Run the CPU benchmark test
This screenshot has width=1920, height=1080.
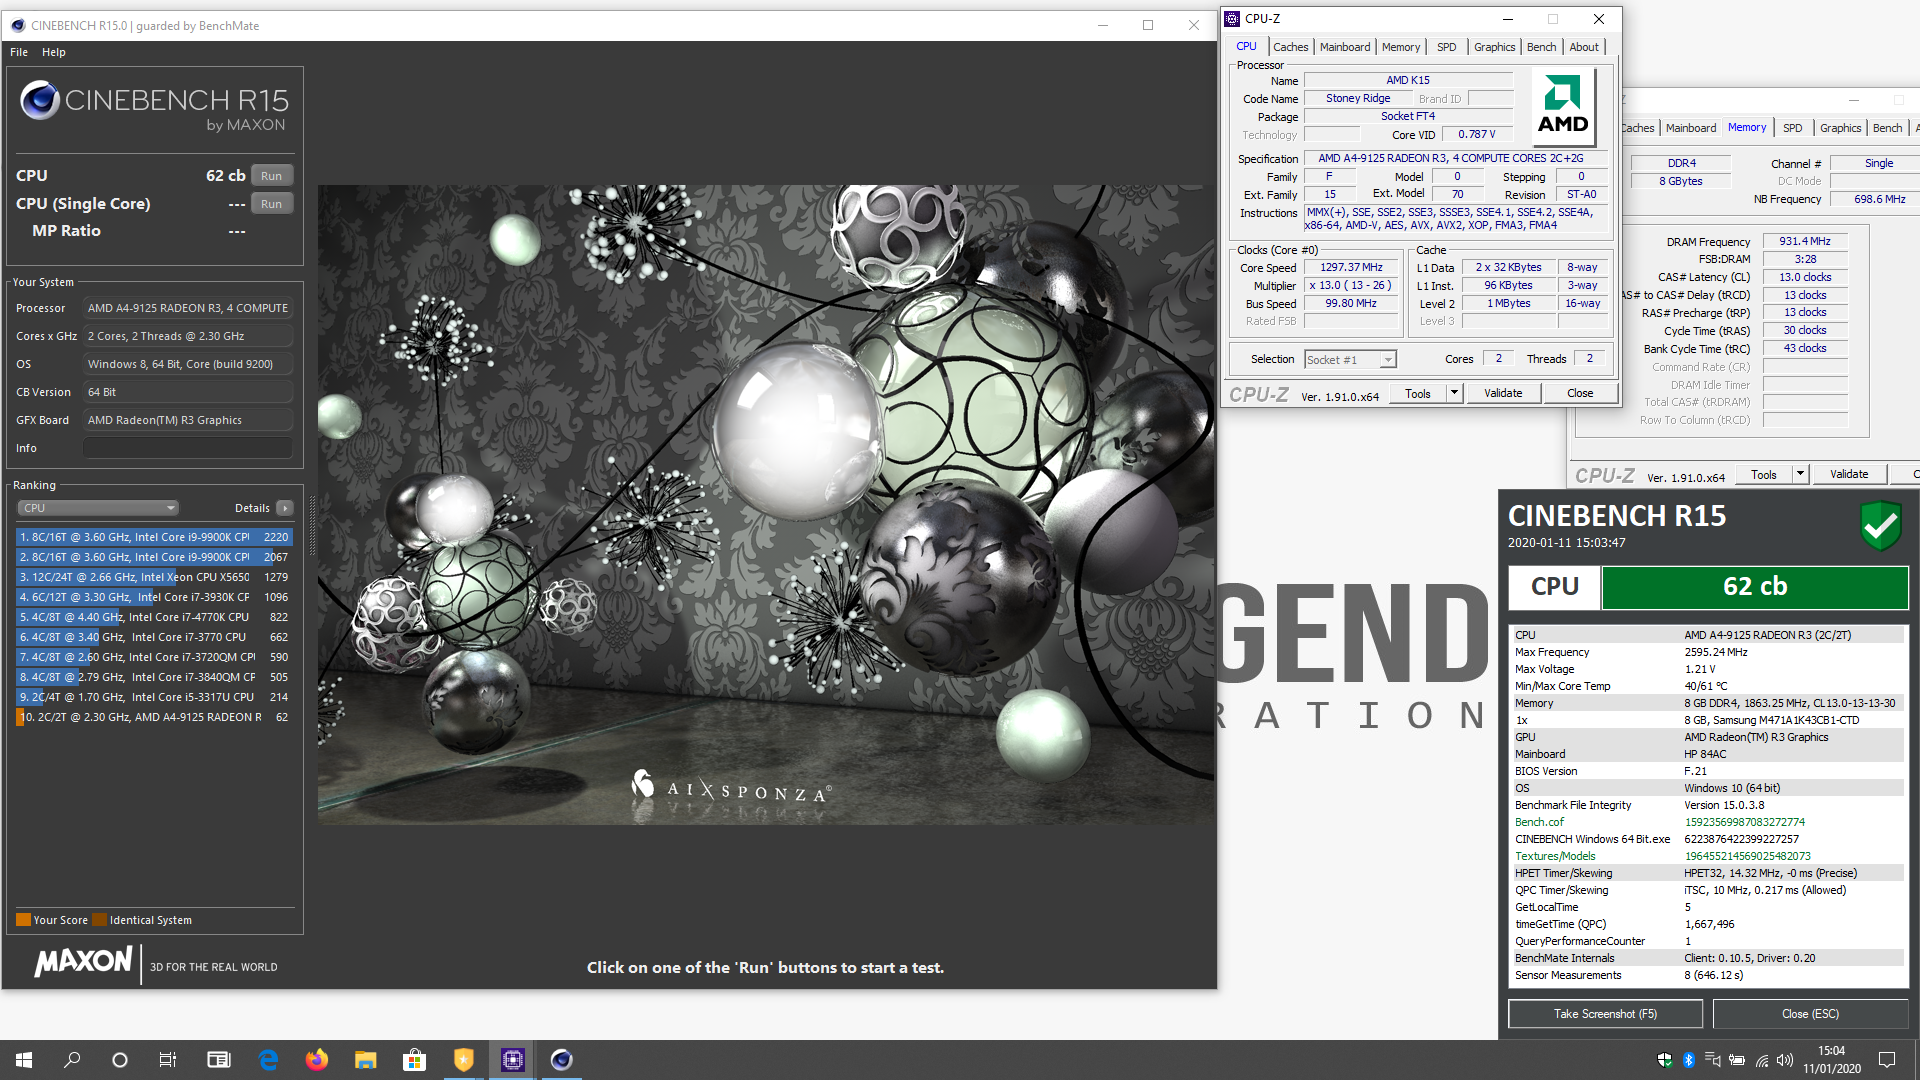[272, 176]
